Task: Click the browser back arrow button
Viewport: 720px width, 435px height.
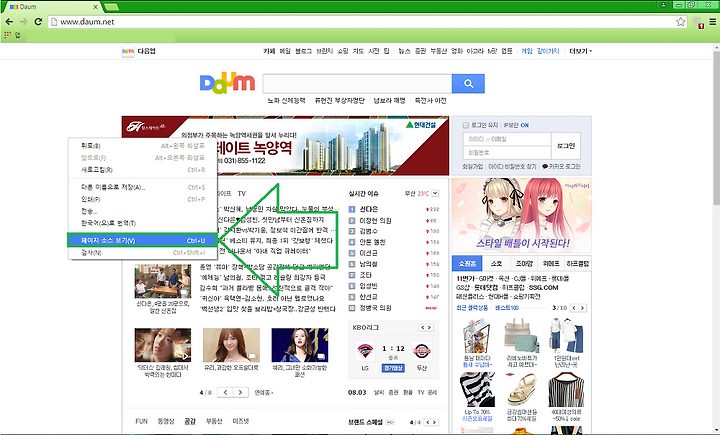Action: point(9,22)
